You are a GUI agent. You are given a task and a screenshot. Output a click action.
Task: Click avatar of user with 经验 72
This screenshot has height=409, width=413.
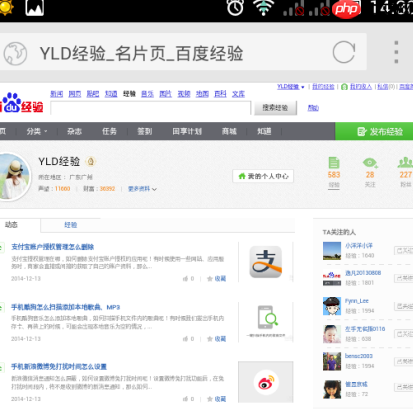coord(332,390)
